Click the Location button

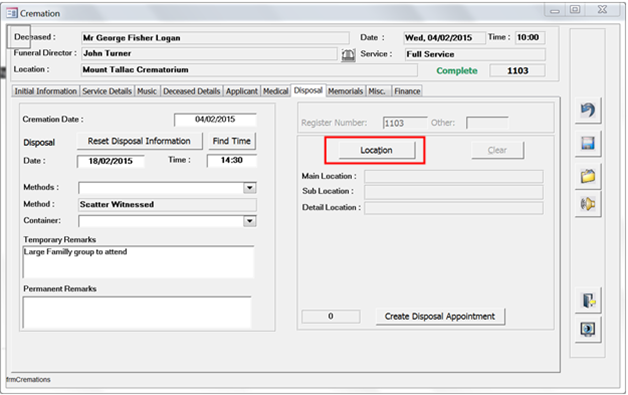[x=376, y=150]
